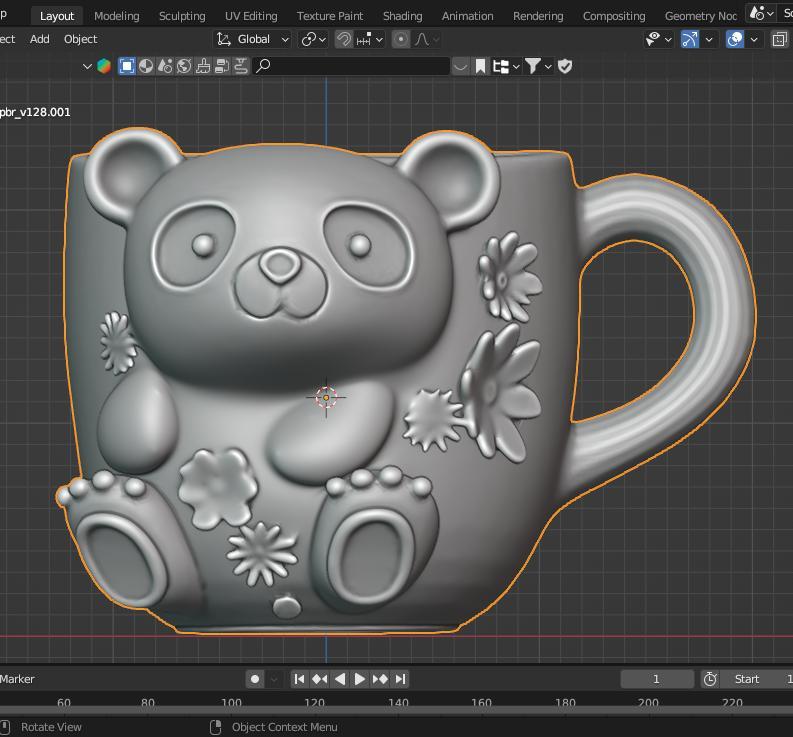Play the animation forward
This screenshot has width=793, height=737.
coord(360,679)
